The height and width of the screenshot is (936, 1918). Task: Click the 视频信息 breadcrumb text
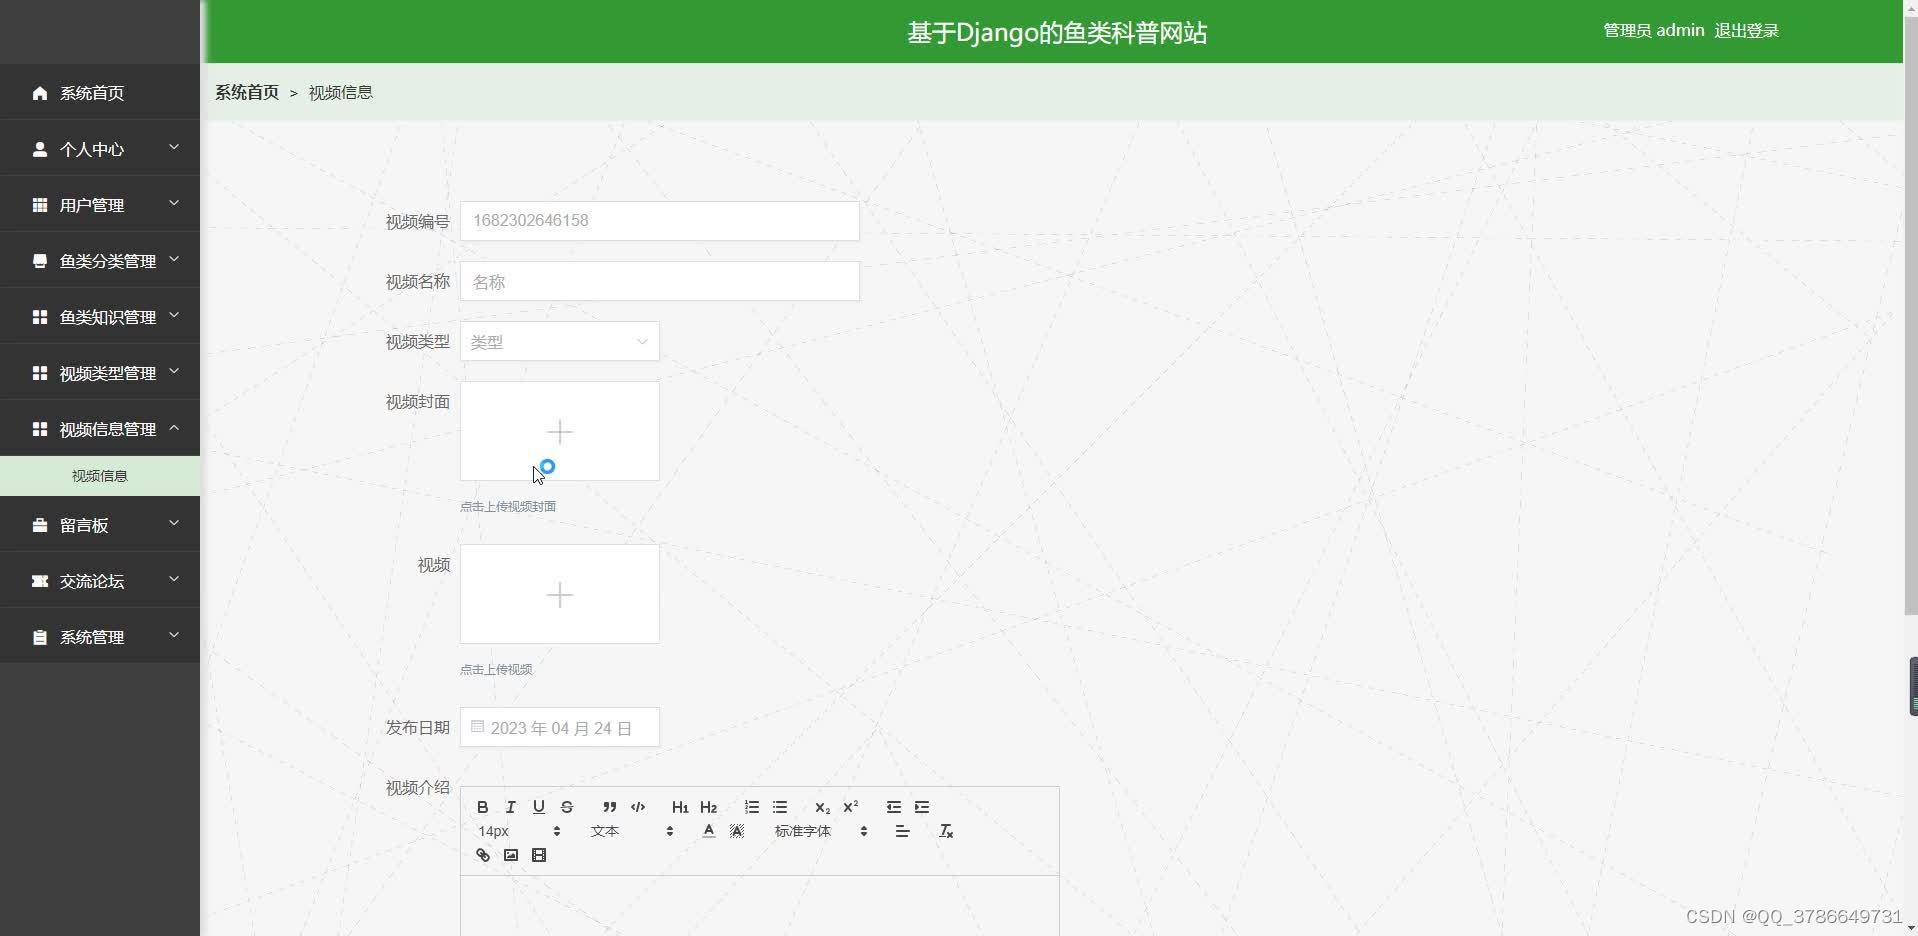click(x=340, y=92)
